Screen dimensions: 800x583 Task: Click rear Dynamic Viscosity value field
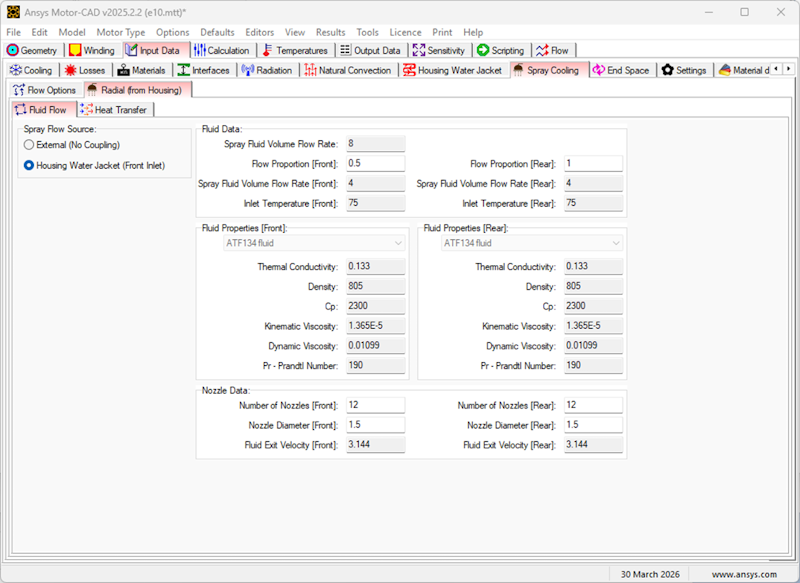[x=593, y=346]
